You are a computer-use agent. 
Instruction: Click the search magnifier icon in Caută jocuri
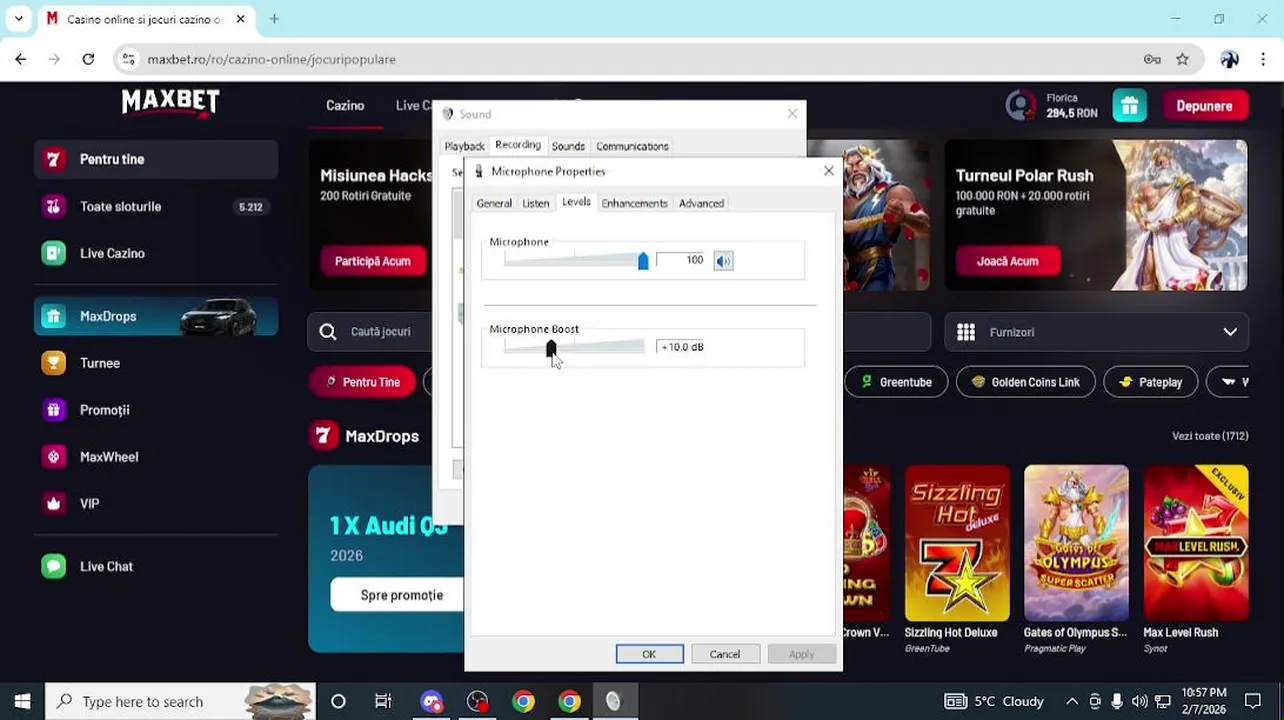(x=328, y=332)
